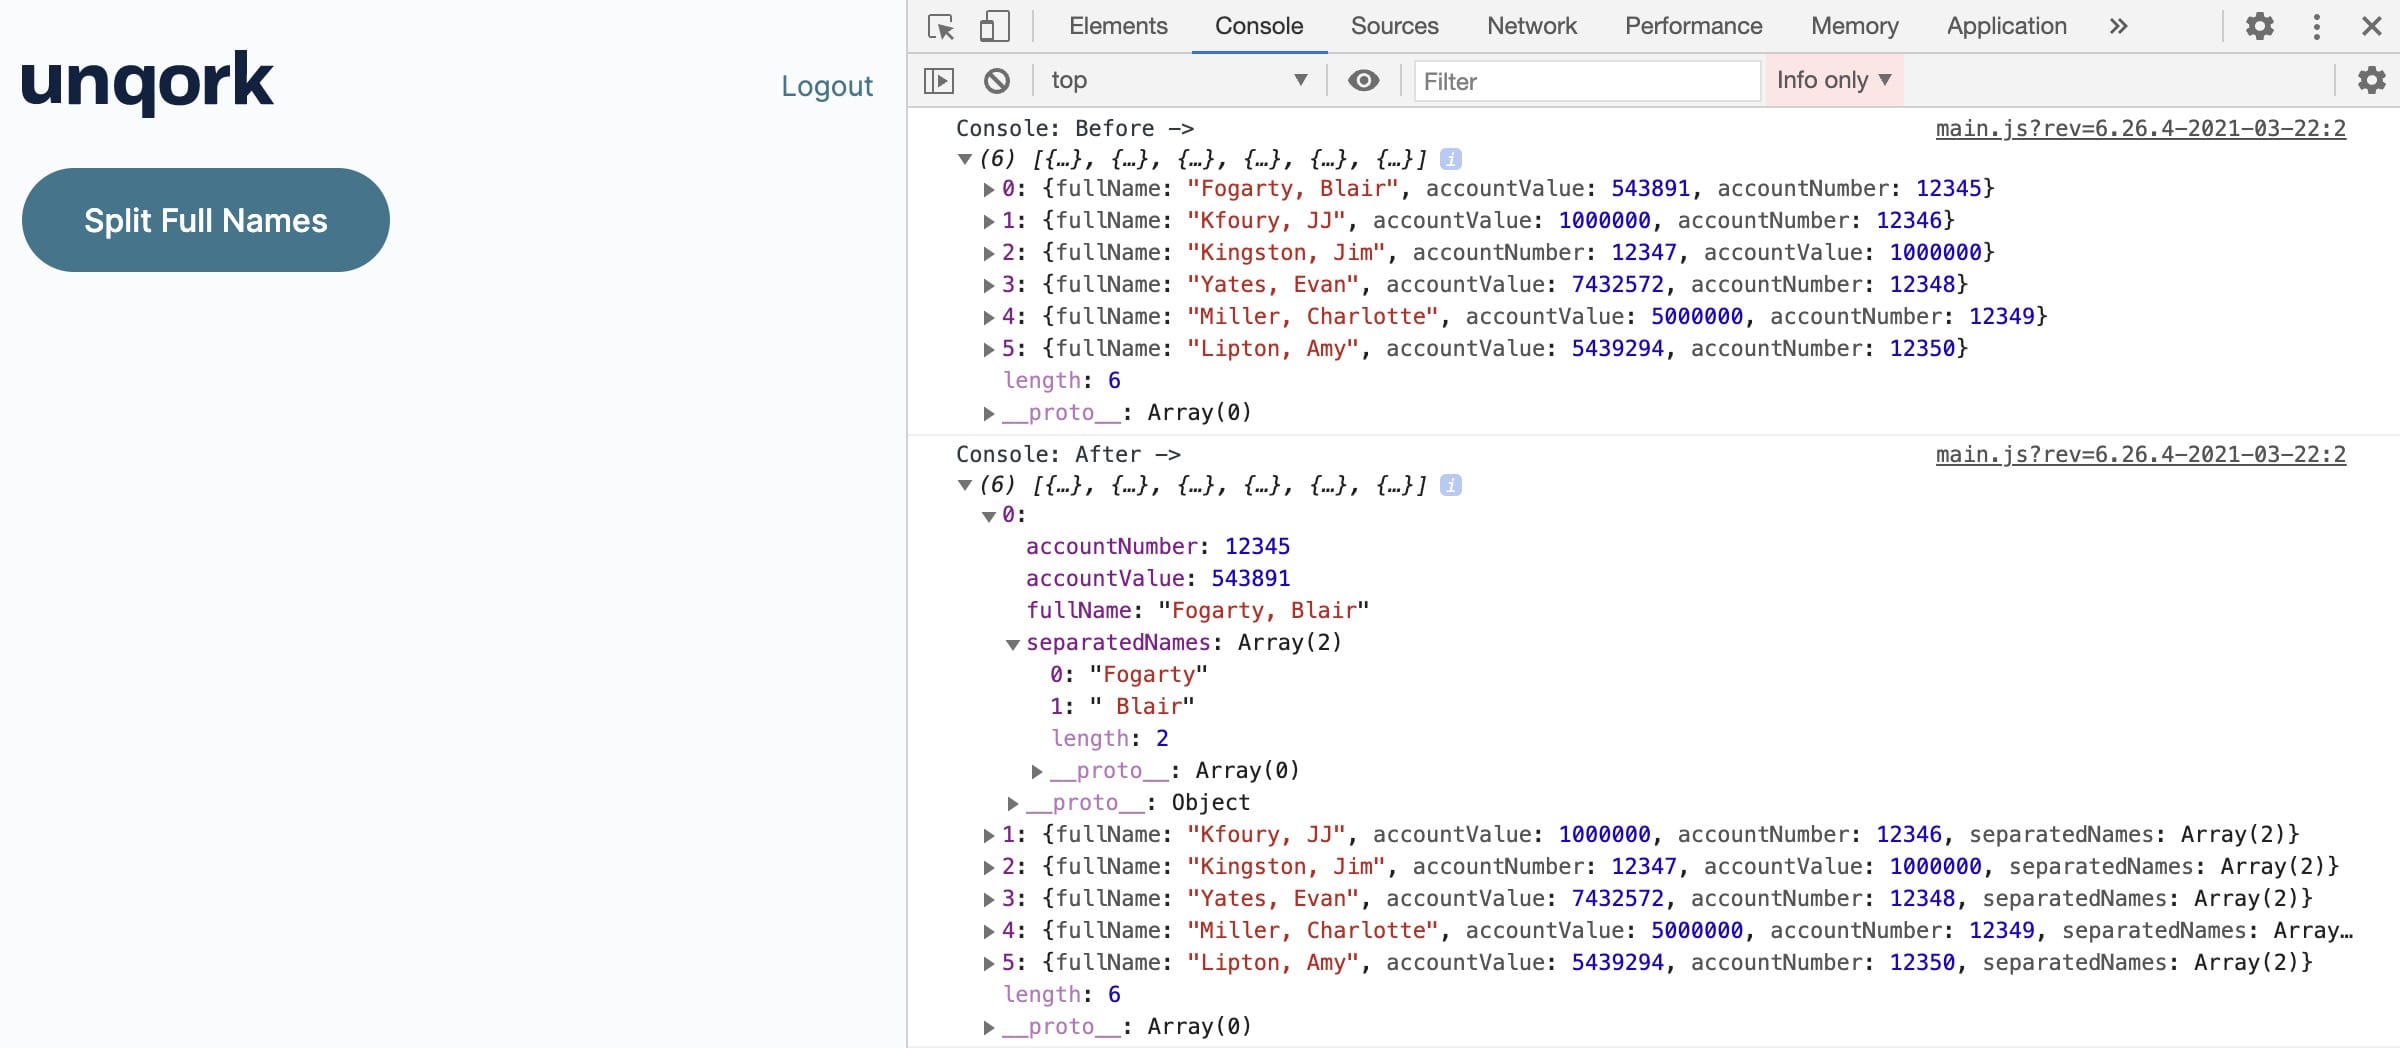Expand __proto__ of the After array
This screenshot has width=2400, height=1048.
(x=988, y=1027)
